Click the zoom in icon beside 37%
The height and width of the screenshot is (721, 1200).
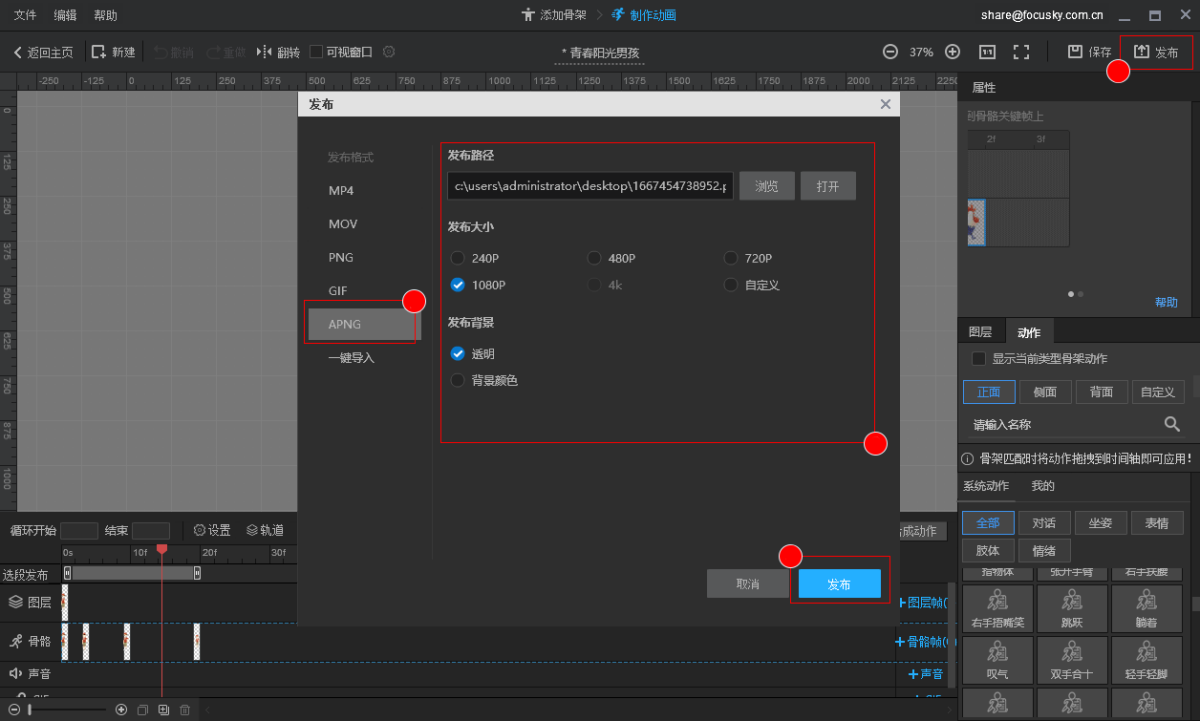tap(952, 52)
